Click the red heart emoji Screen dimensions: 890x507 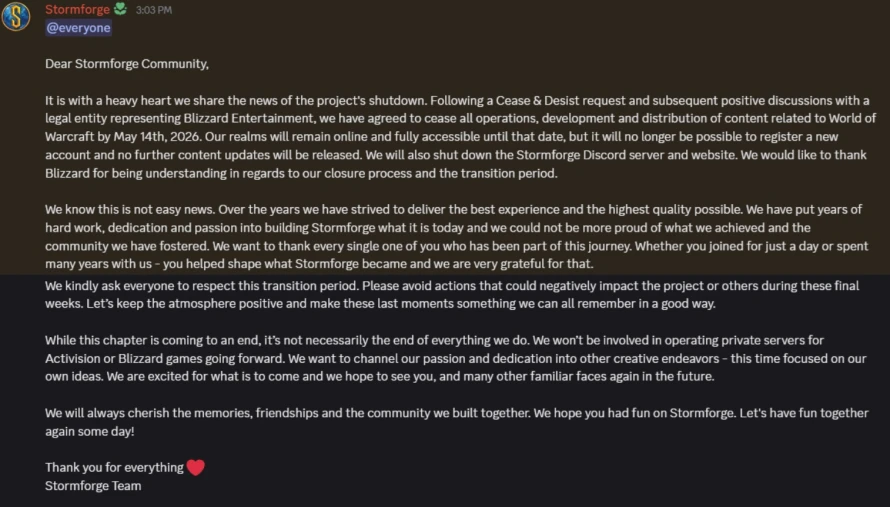196,467
